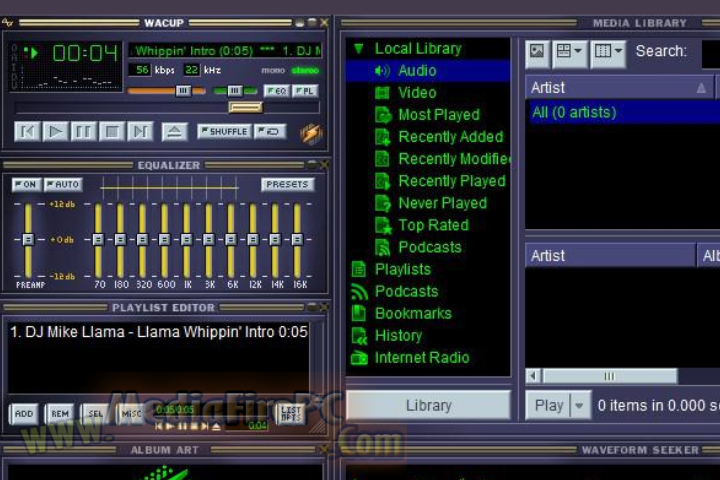
Task: Click the 1K band slider handle
Action: pos(186,239)
